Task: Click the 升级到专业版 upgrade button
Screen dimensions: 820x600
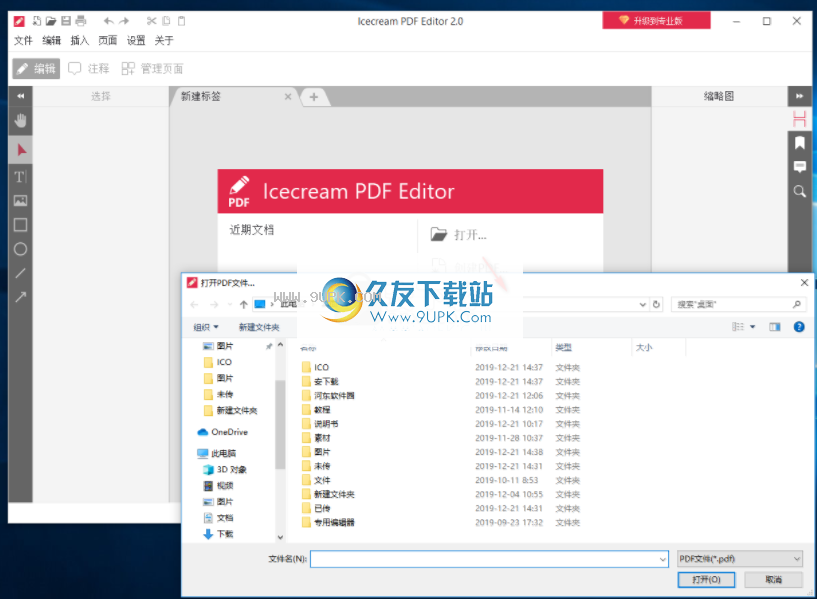Action: (657, 21)
